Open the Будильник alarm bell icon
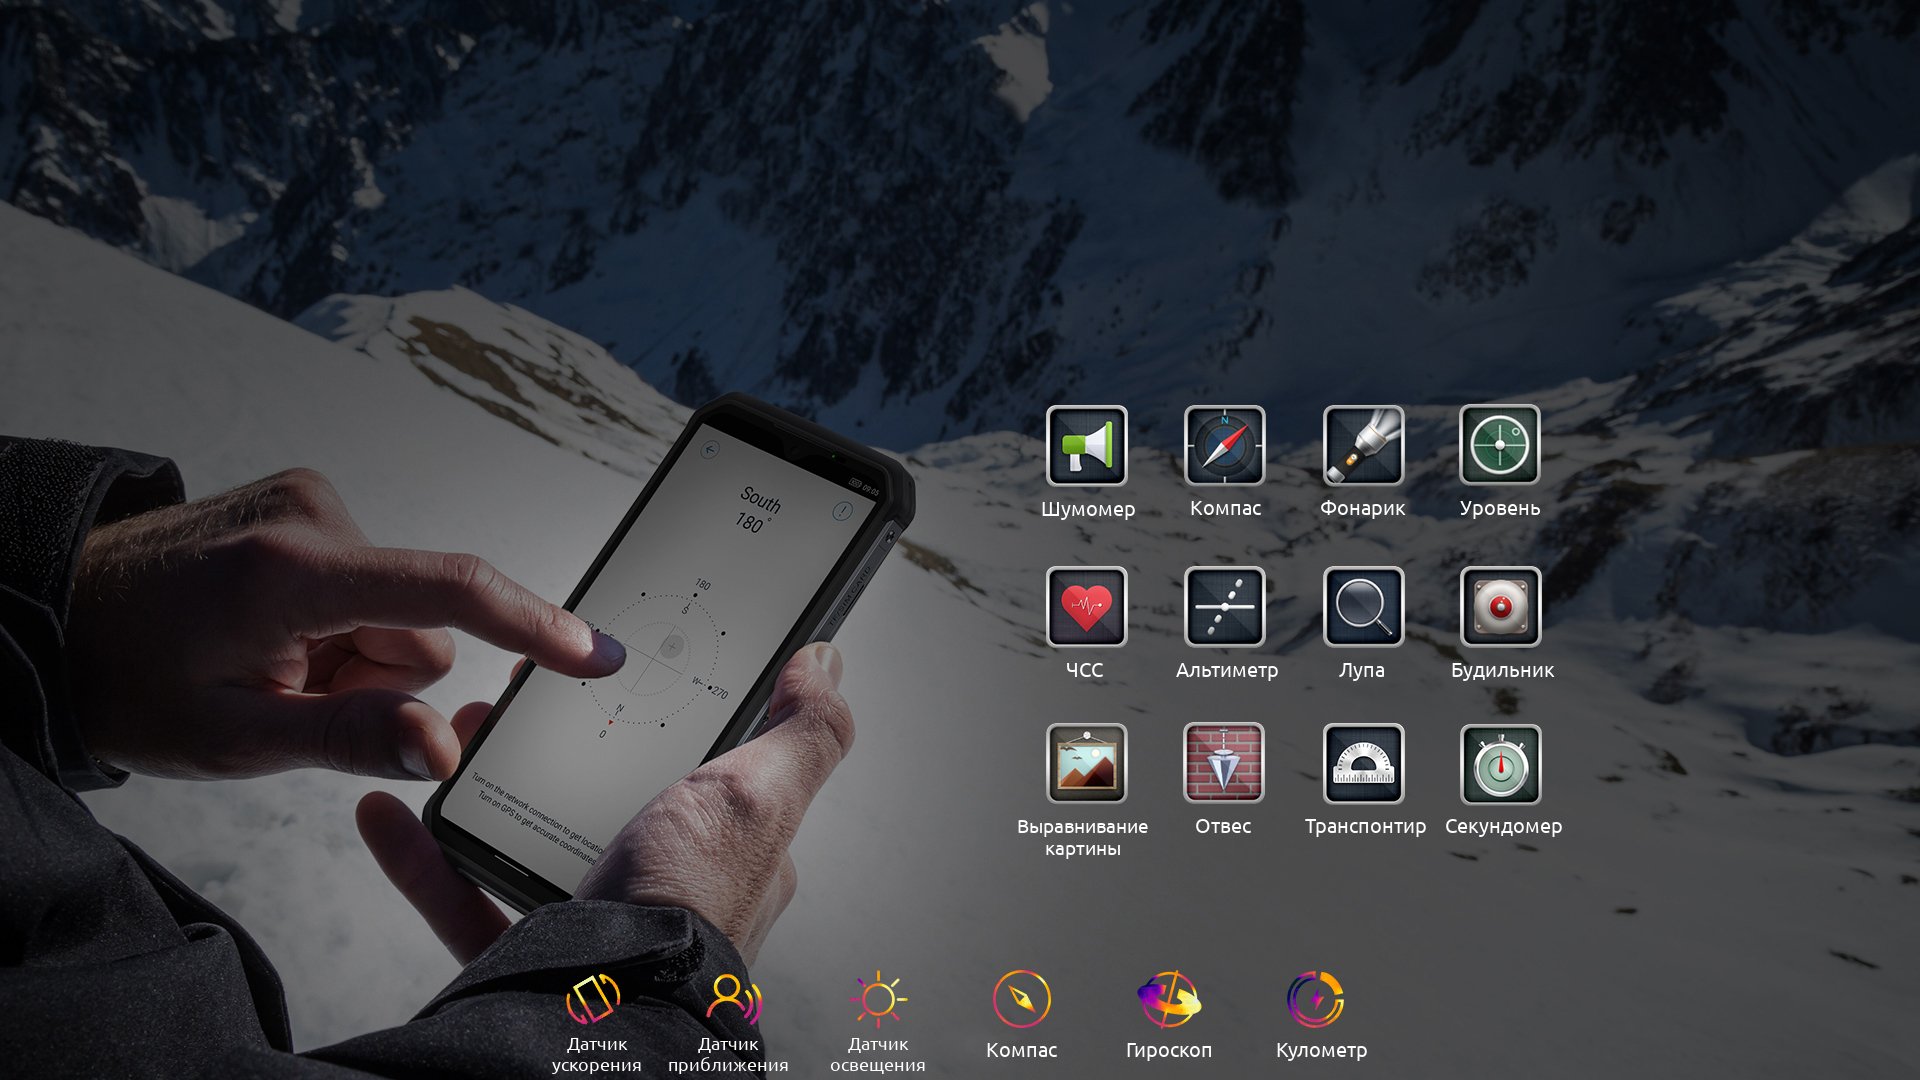Screen dimensions: 1920x1080 [x=1500, y=607]
